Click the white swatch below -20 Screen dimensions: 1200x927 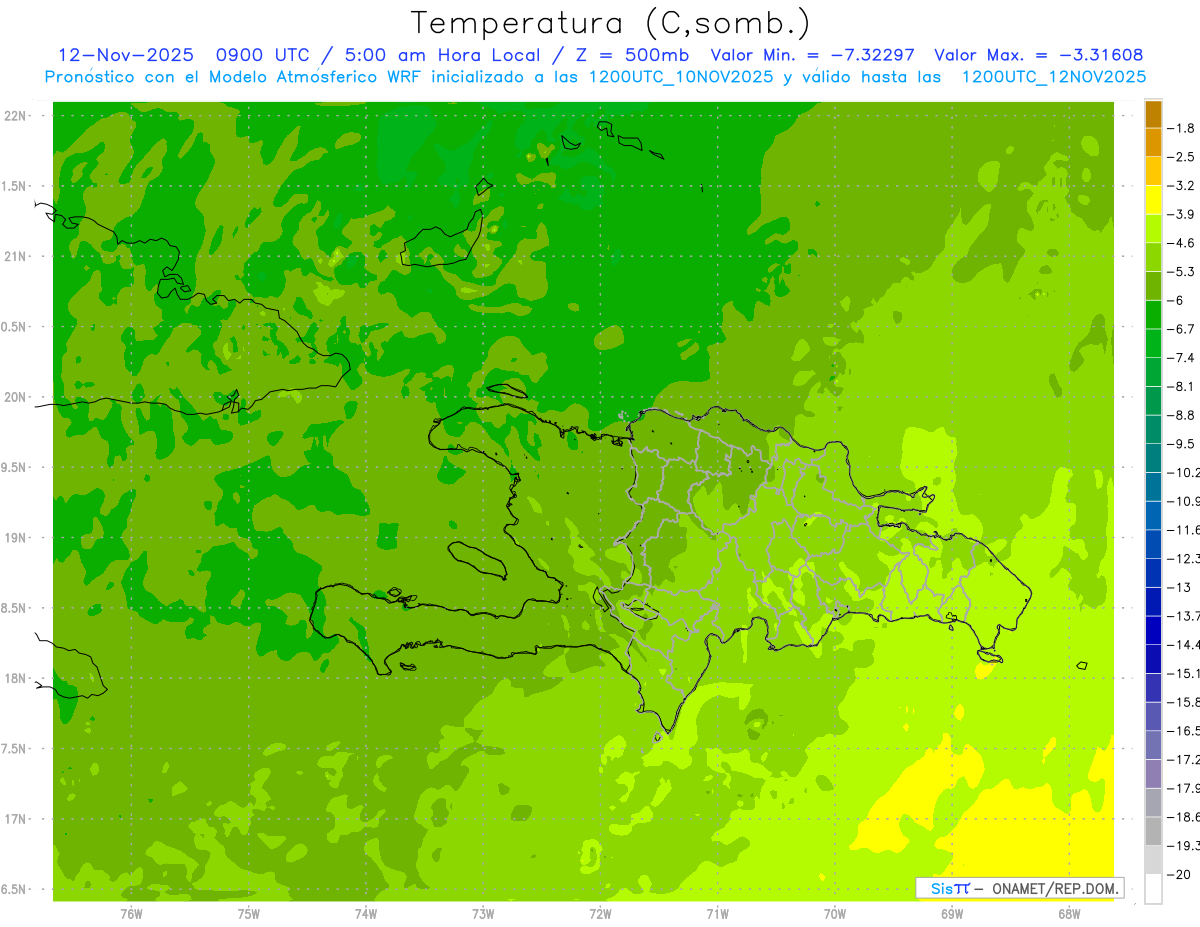click(x=1153, y=889)
